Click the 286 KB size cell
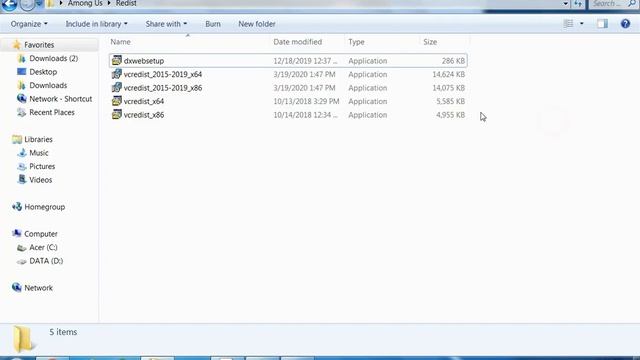Screen dimensions: 640x360 point(453,61)
